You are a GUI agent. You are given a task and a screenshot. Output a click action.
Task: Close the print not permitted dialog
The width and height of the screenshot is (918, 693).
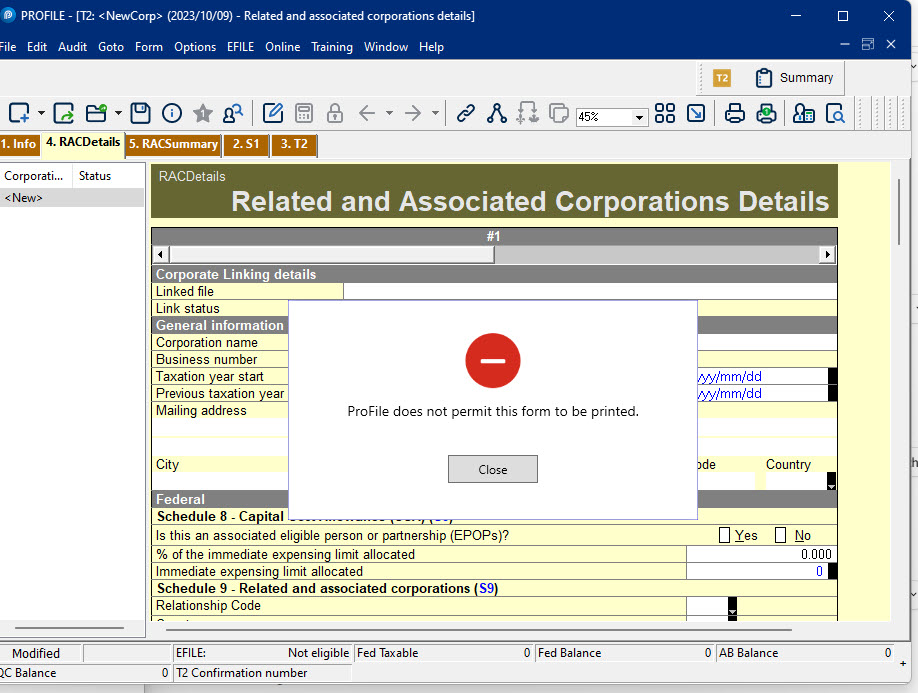[493, 469]
